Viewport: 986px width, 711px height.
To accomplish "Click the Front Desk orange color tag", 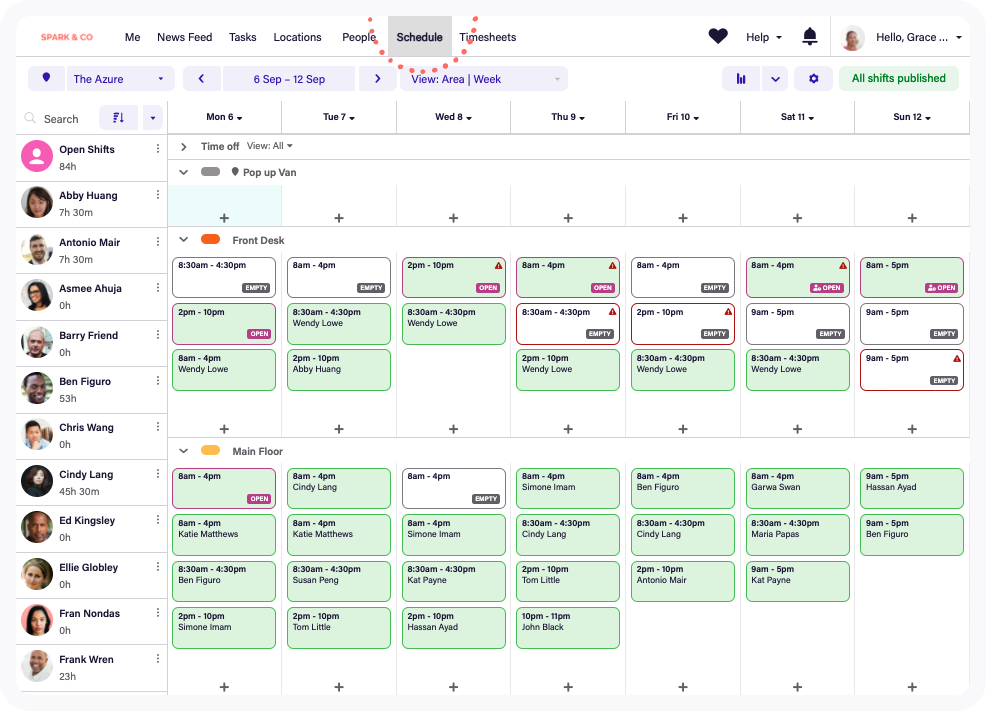I will coord(210,240).
